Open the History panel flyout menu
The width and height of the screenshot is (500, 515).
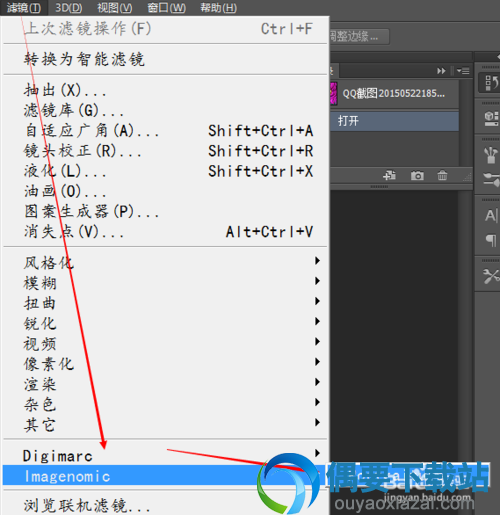[x=463, y=71]
